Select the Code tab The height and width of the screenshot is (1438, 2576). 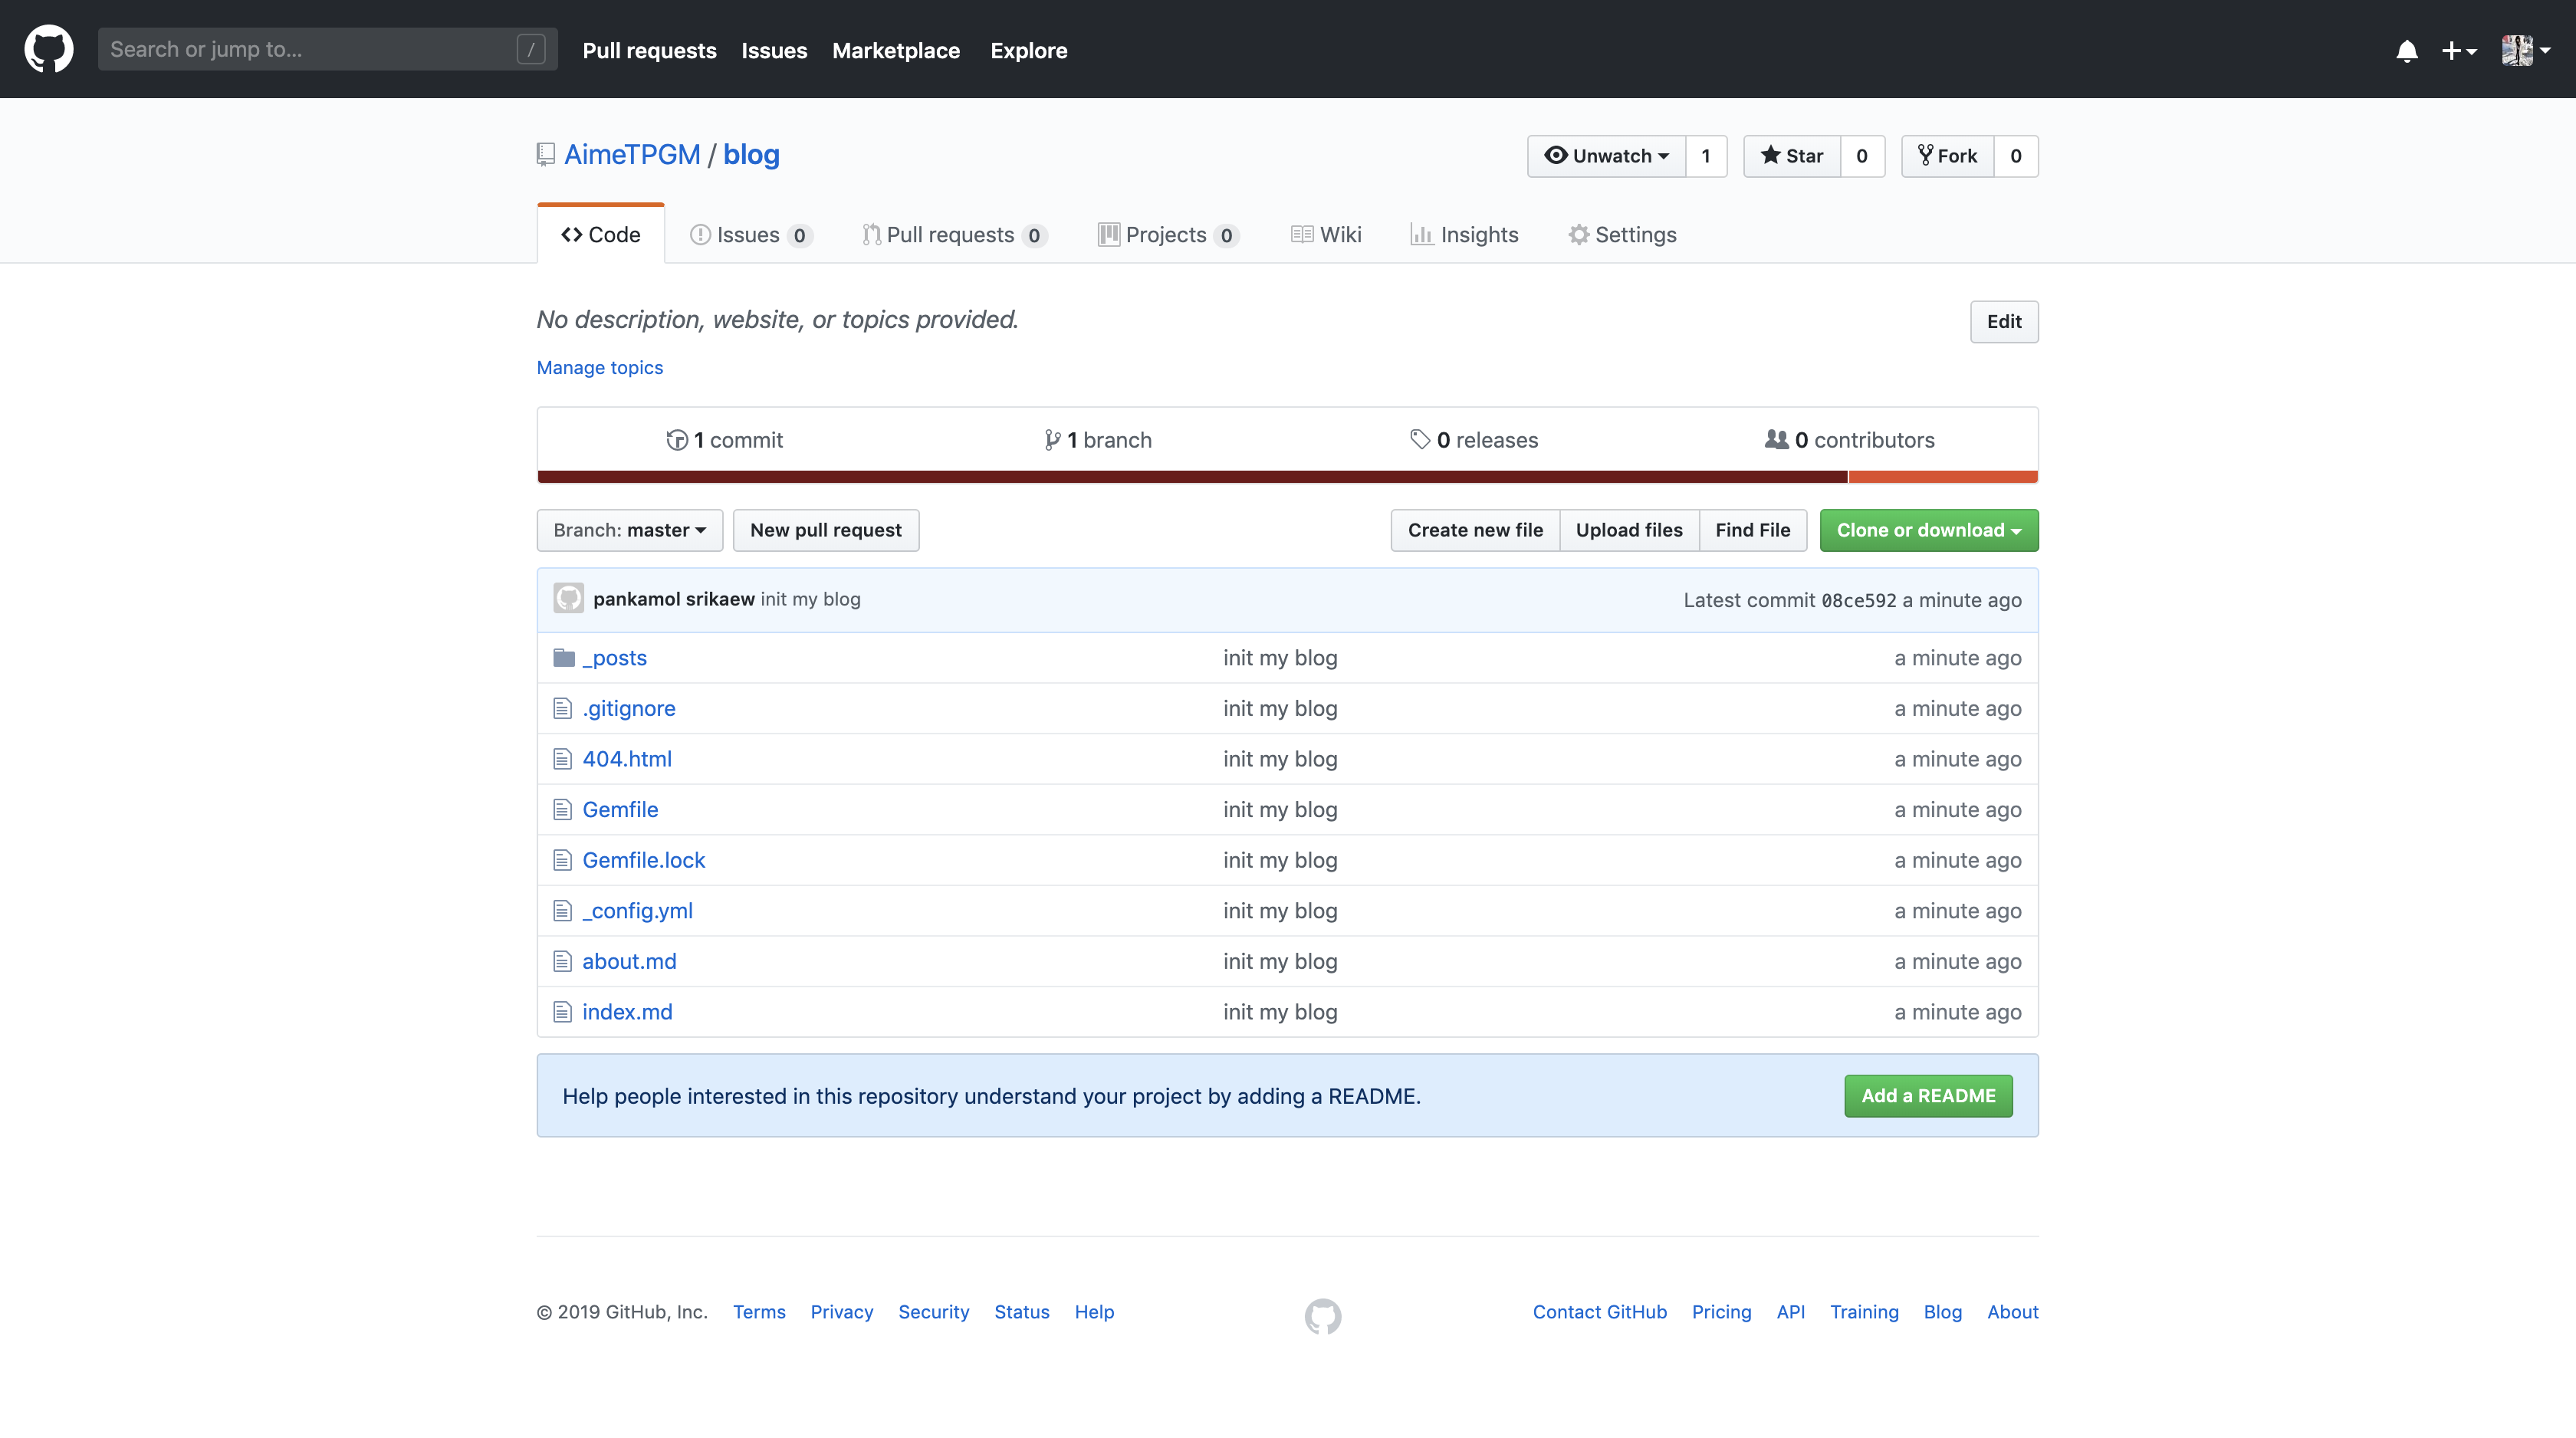601,235
